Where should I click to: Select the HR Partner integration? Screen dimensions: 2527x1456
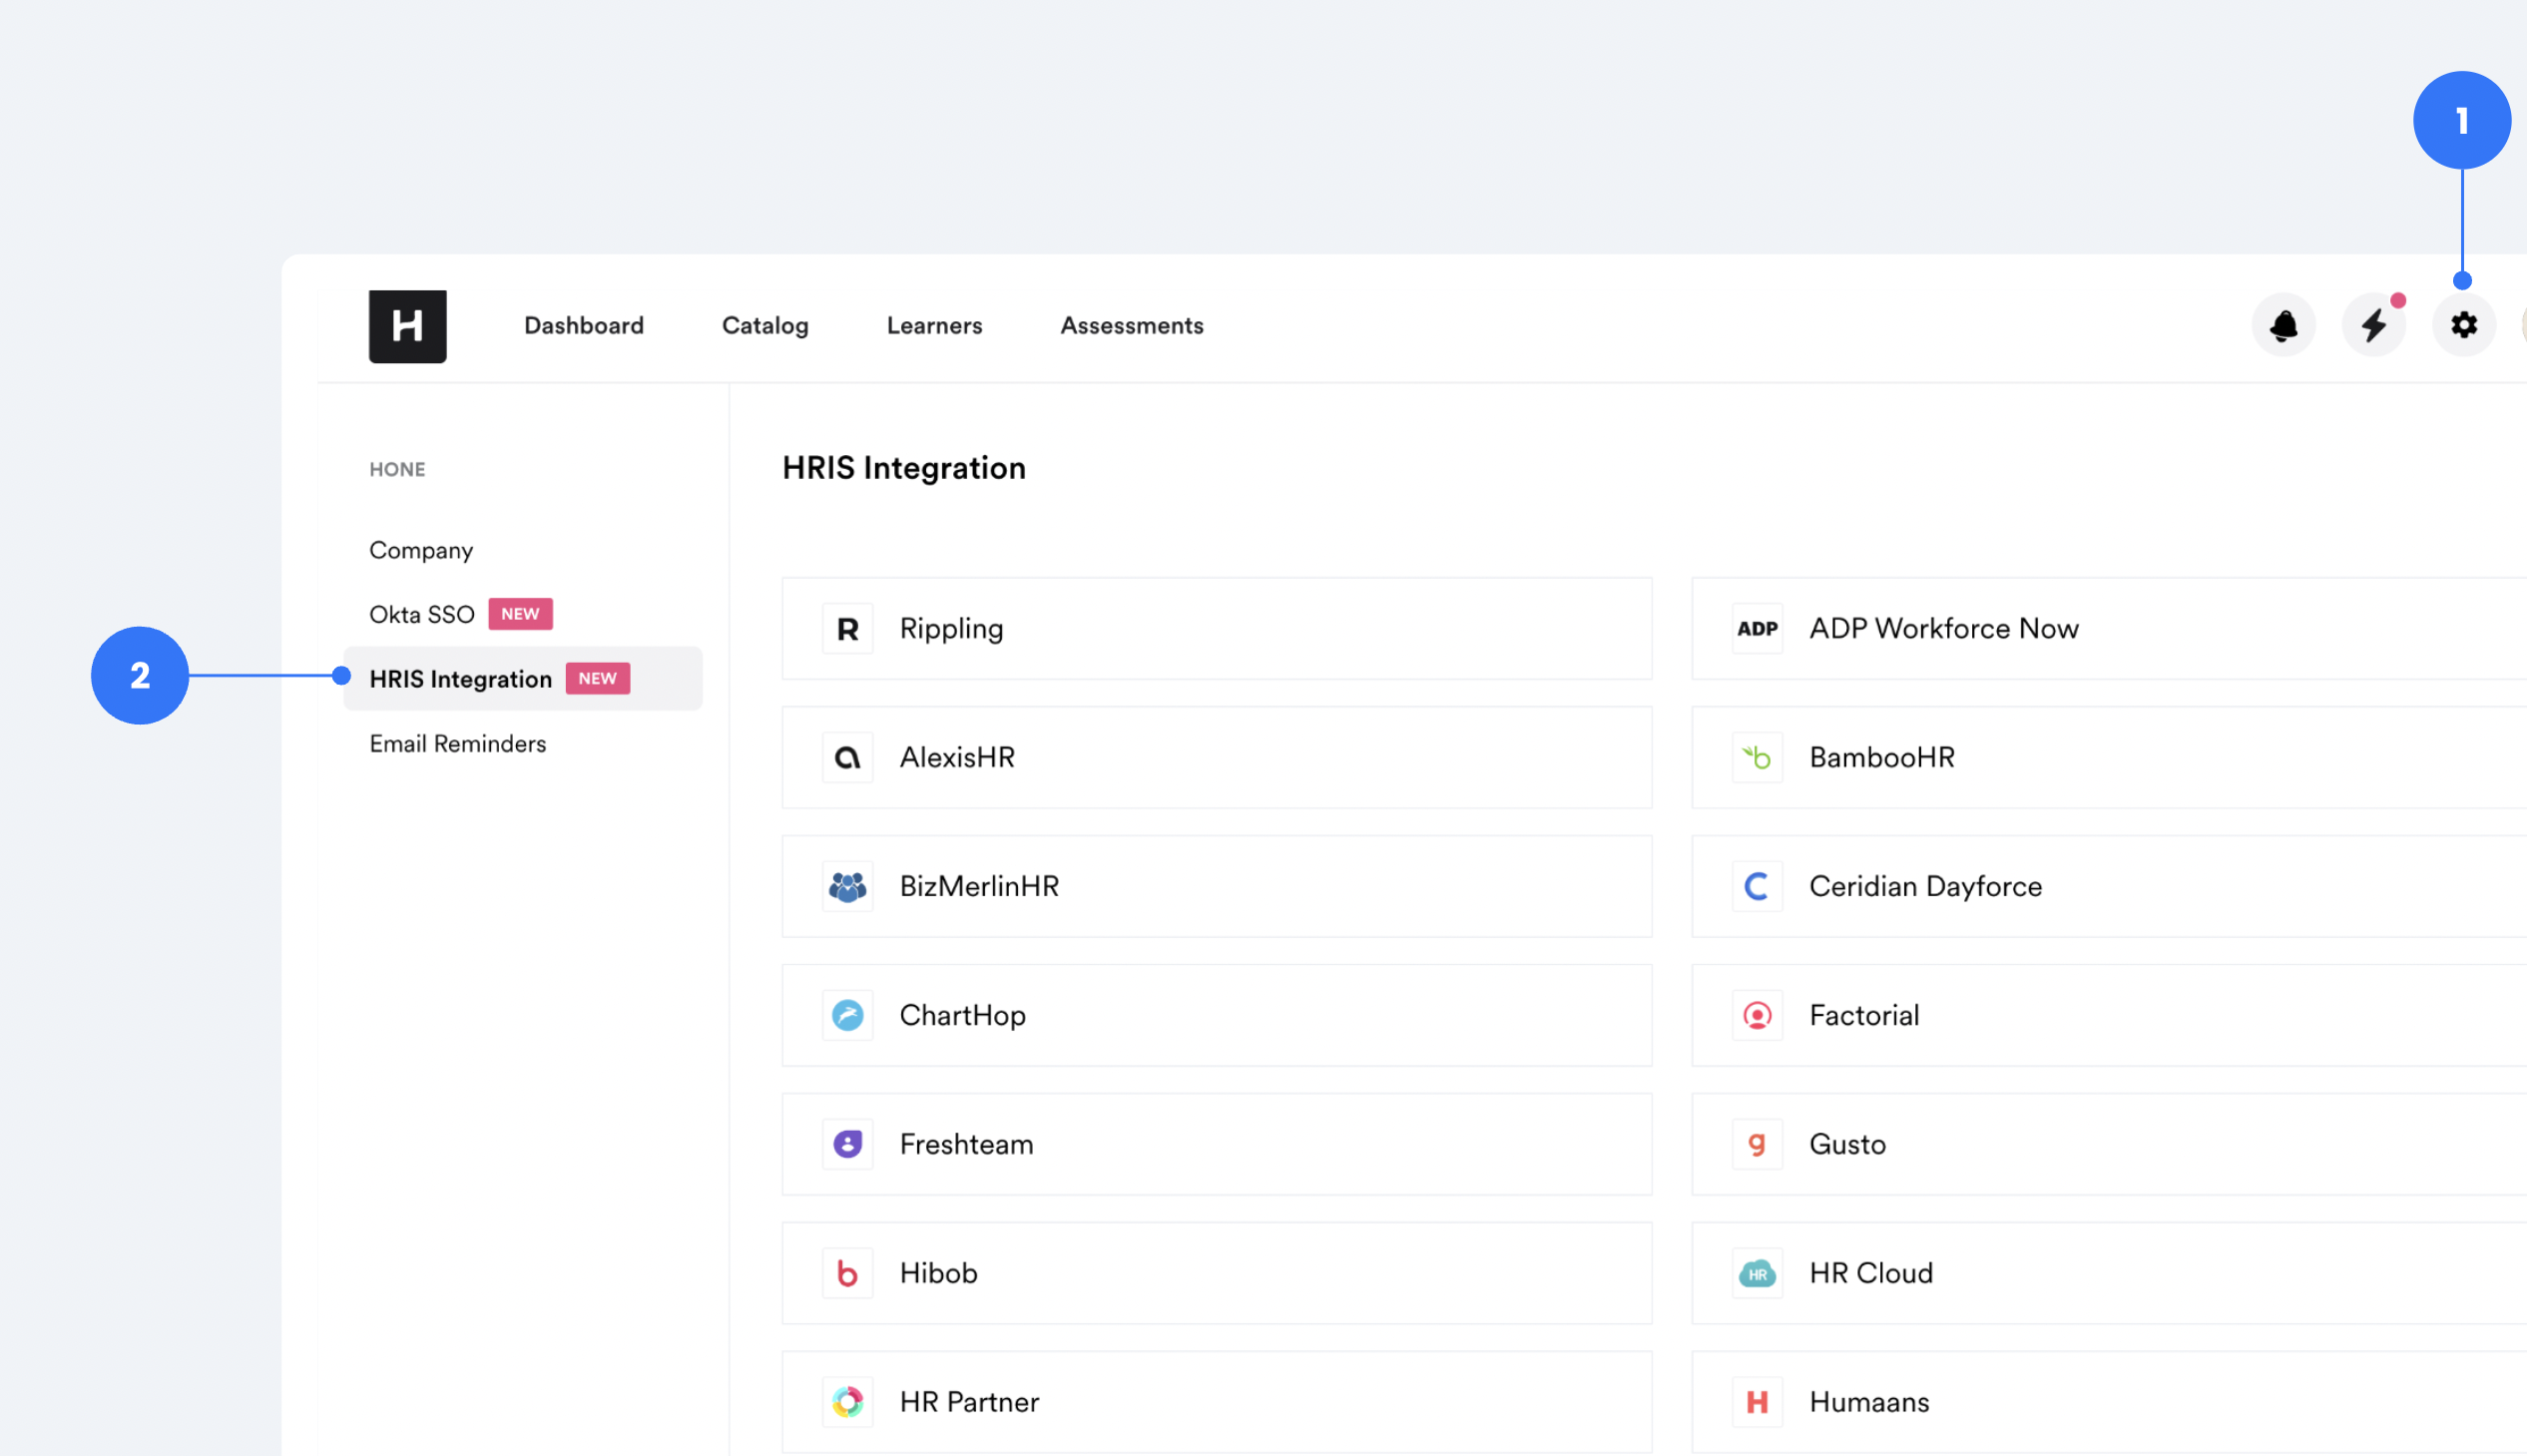point(1217,1403)
